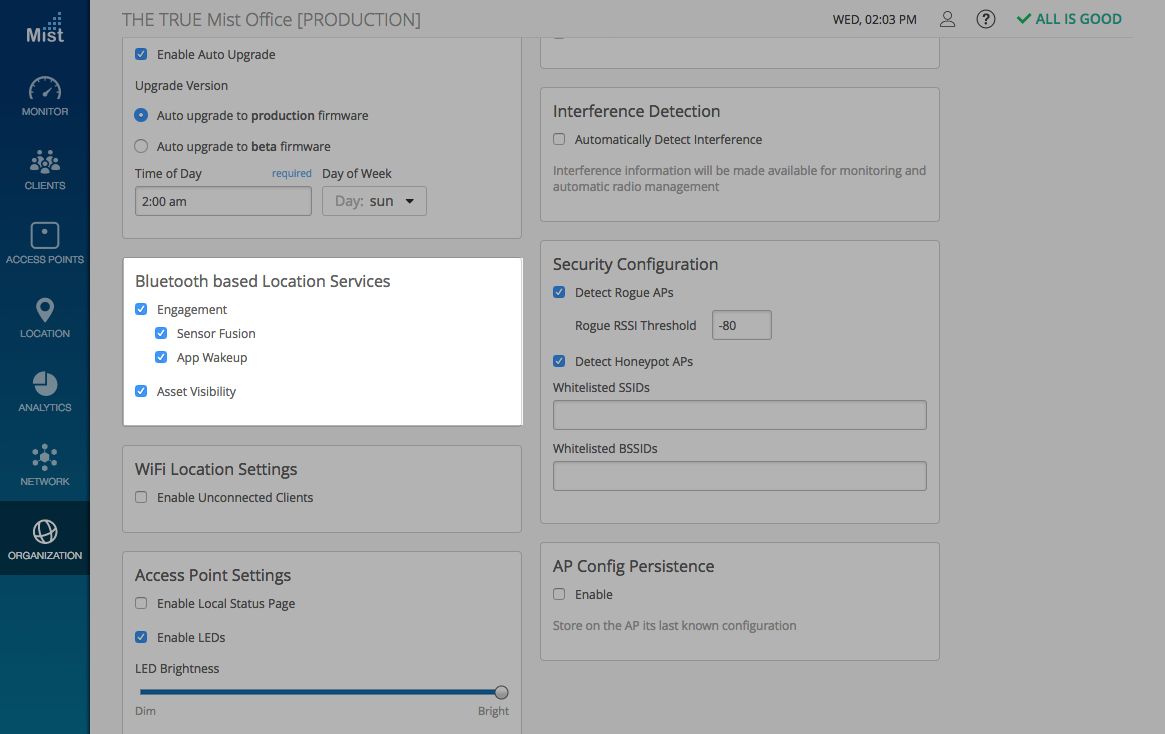
Task: Select auto upgrade to beta firmware
Action: coord(141,146)
